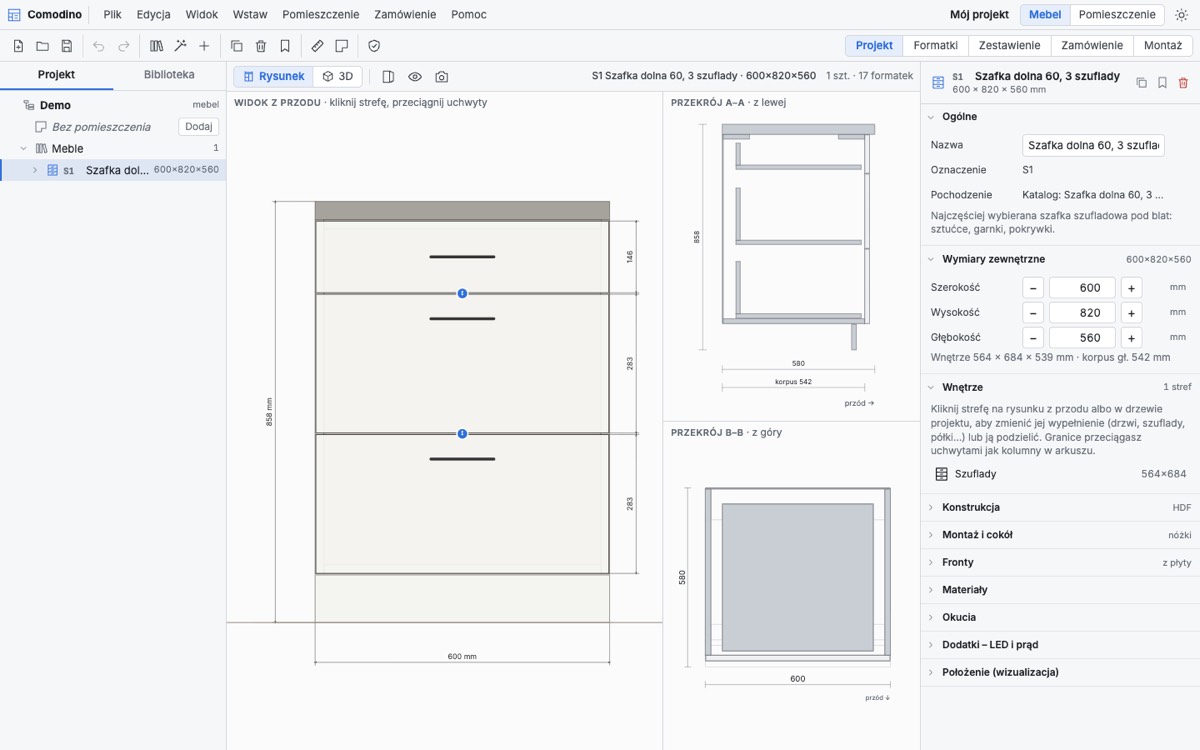The width and height of the screenshot is (1200, 750).
Task: Collapse the Meble tree group
Action: tap(24, 149)
